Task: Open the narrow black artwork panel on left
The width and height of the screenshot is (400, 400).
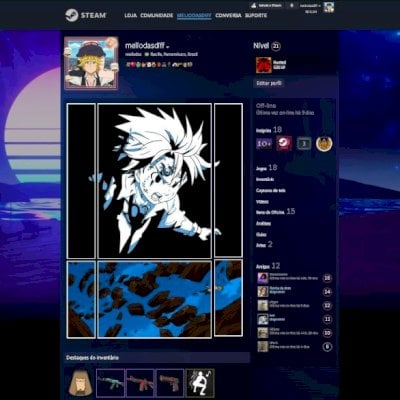Action: (81, 181)
